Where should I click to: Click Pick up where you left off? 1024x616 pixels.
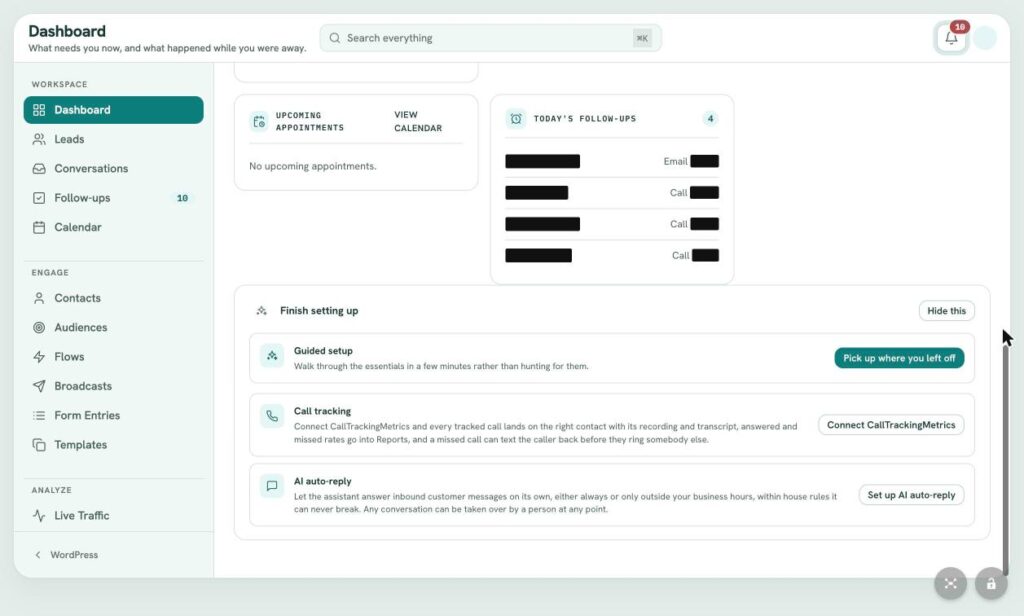click(899, 358)
